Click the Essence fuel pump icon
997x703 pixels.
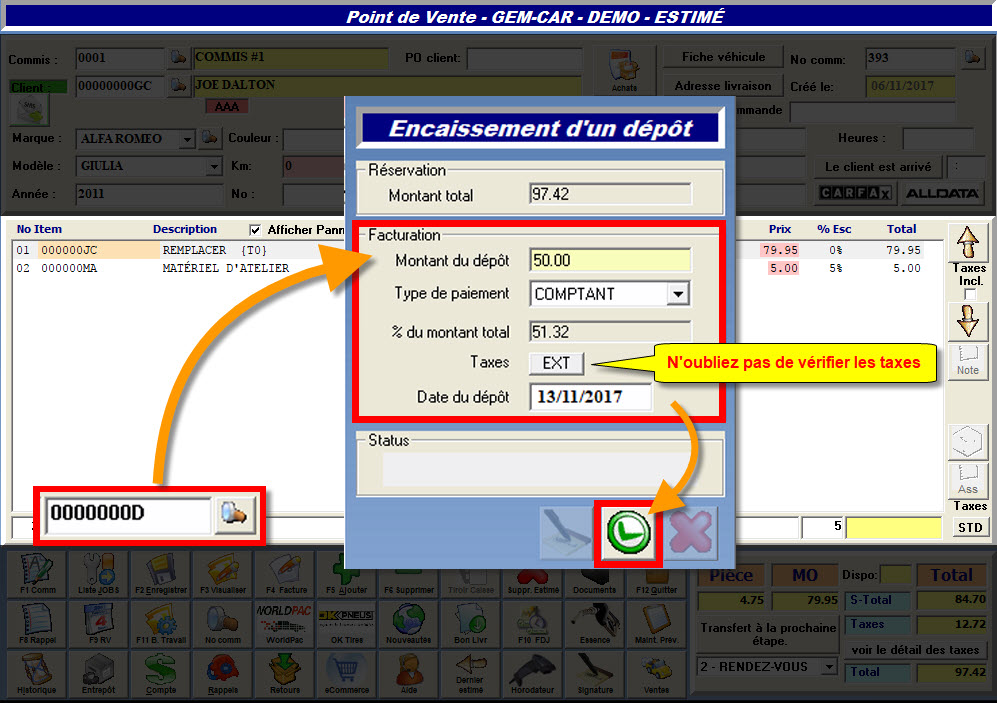(x=595, y=624)
